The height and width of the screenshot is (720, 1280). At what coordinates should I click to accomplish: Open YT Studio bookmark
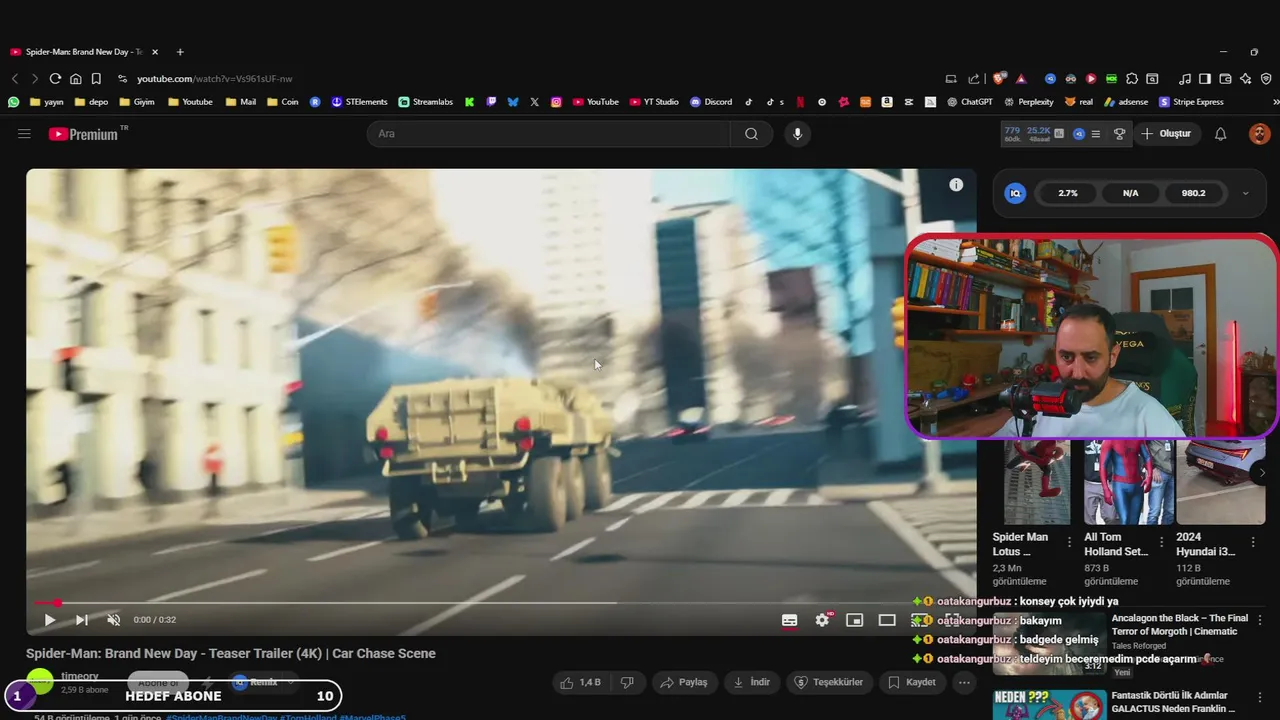pyautogui.click(x=654, y=102)
